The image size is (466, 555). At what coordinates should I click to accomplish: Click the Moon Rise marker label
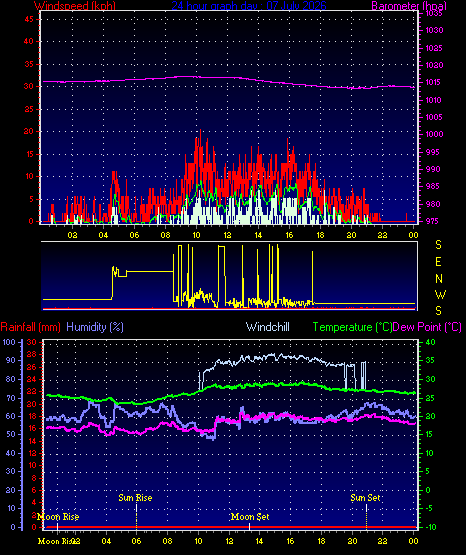click(x=58, y=517)
